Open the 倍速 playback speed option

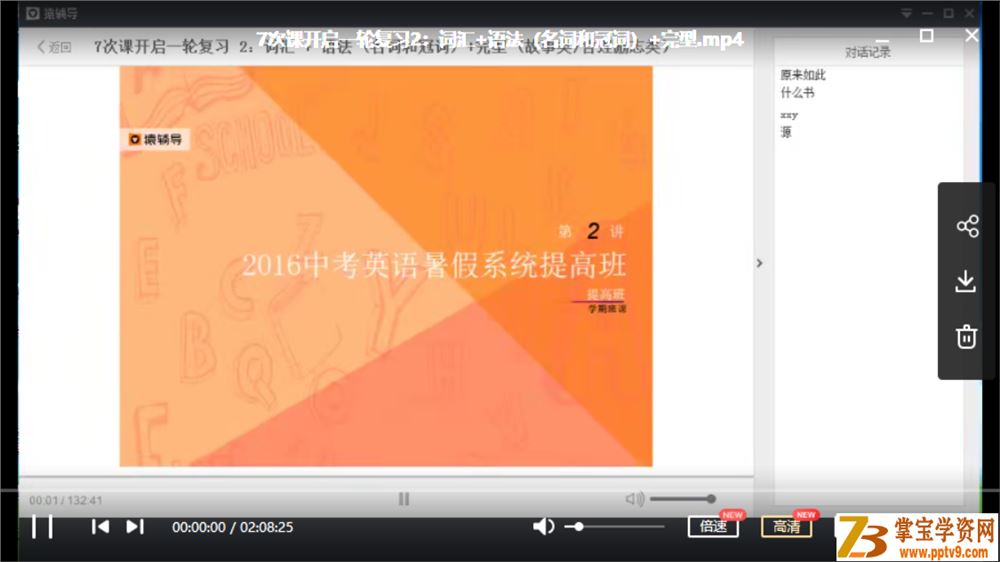point(713,527)
